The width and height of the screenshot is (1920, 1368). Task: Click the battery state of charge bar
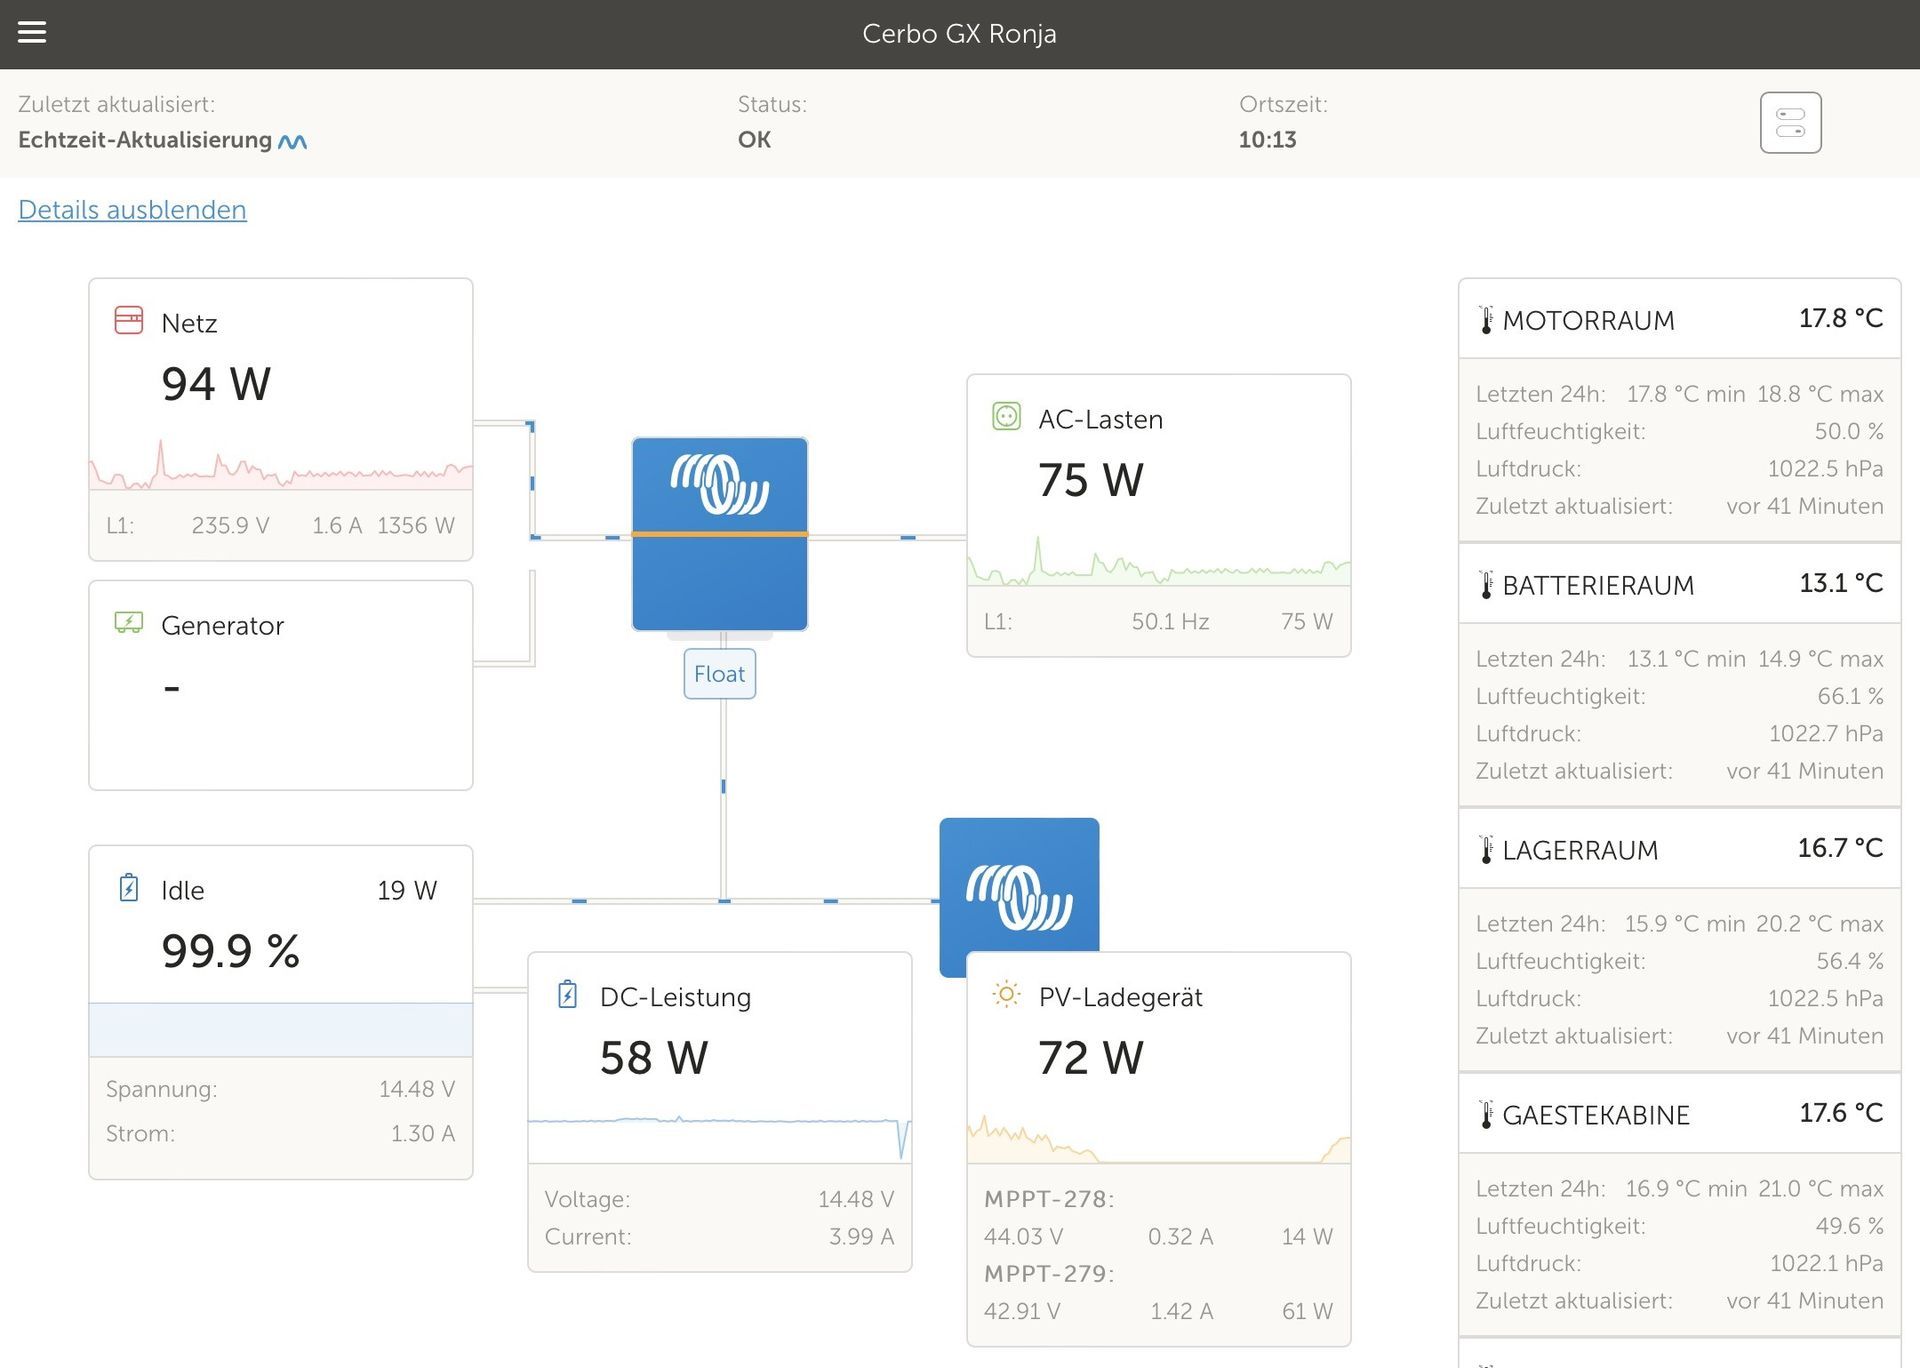point(281,1030)
